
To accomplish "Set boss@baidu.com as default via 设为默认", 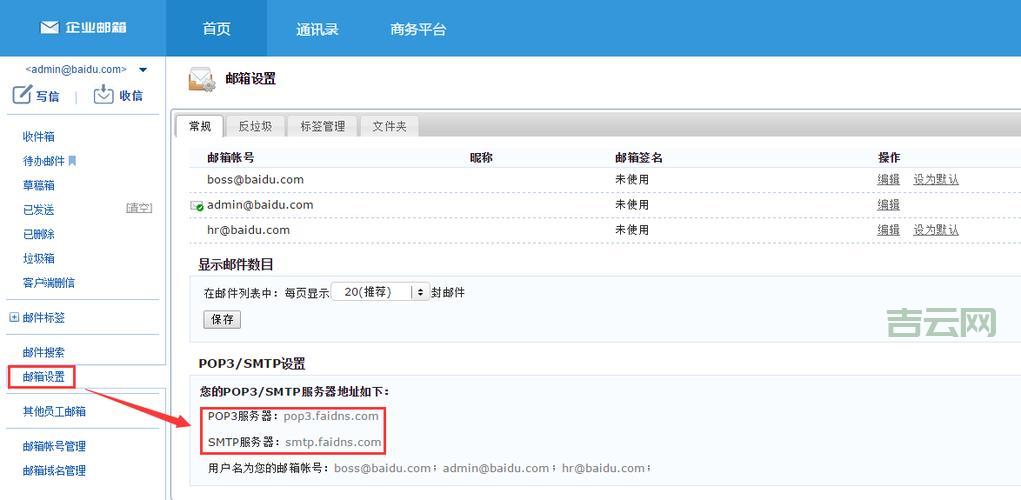I will click(x=936, y=179).
